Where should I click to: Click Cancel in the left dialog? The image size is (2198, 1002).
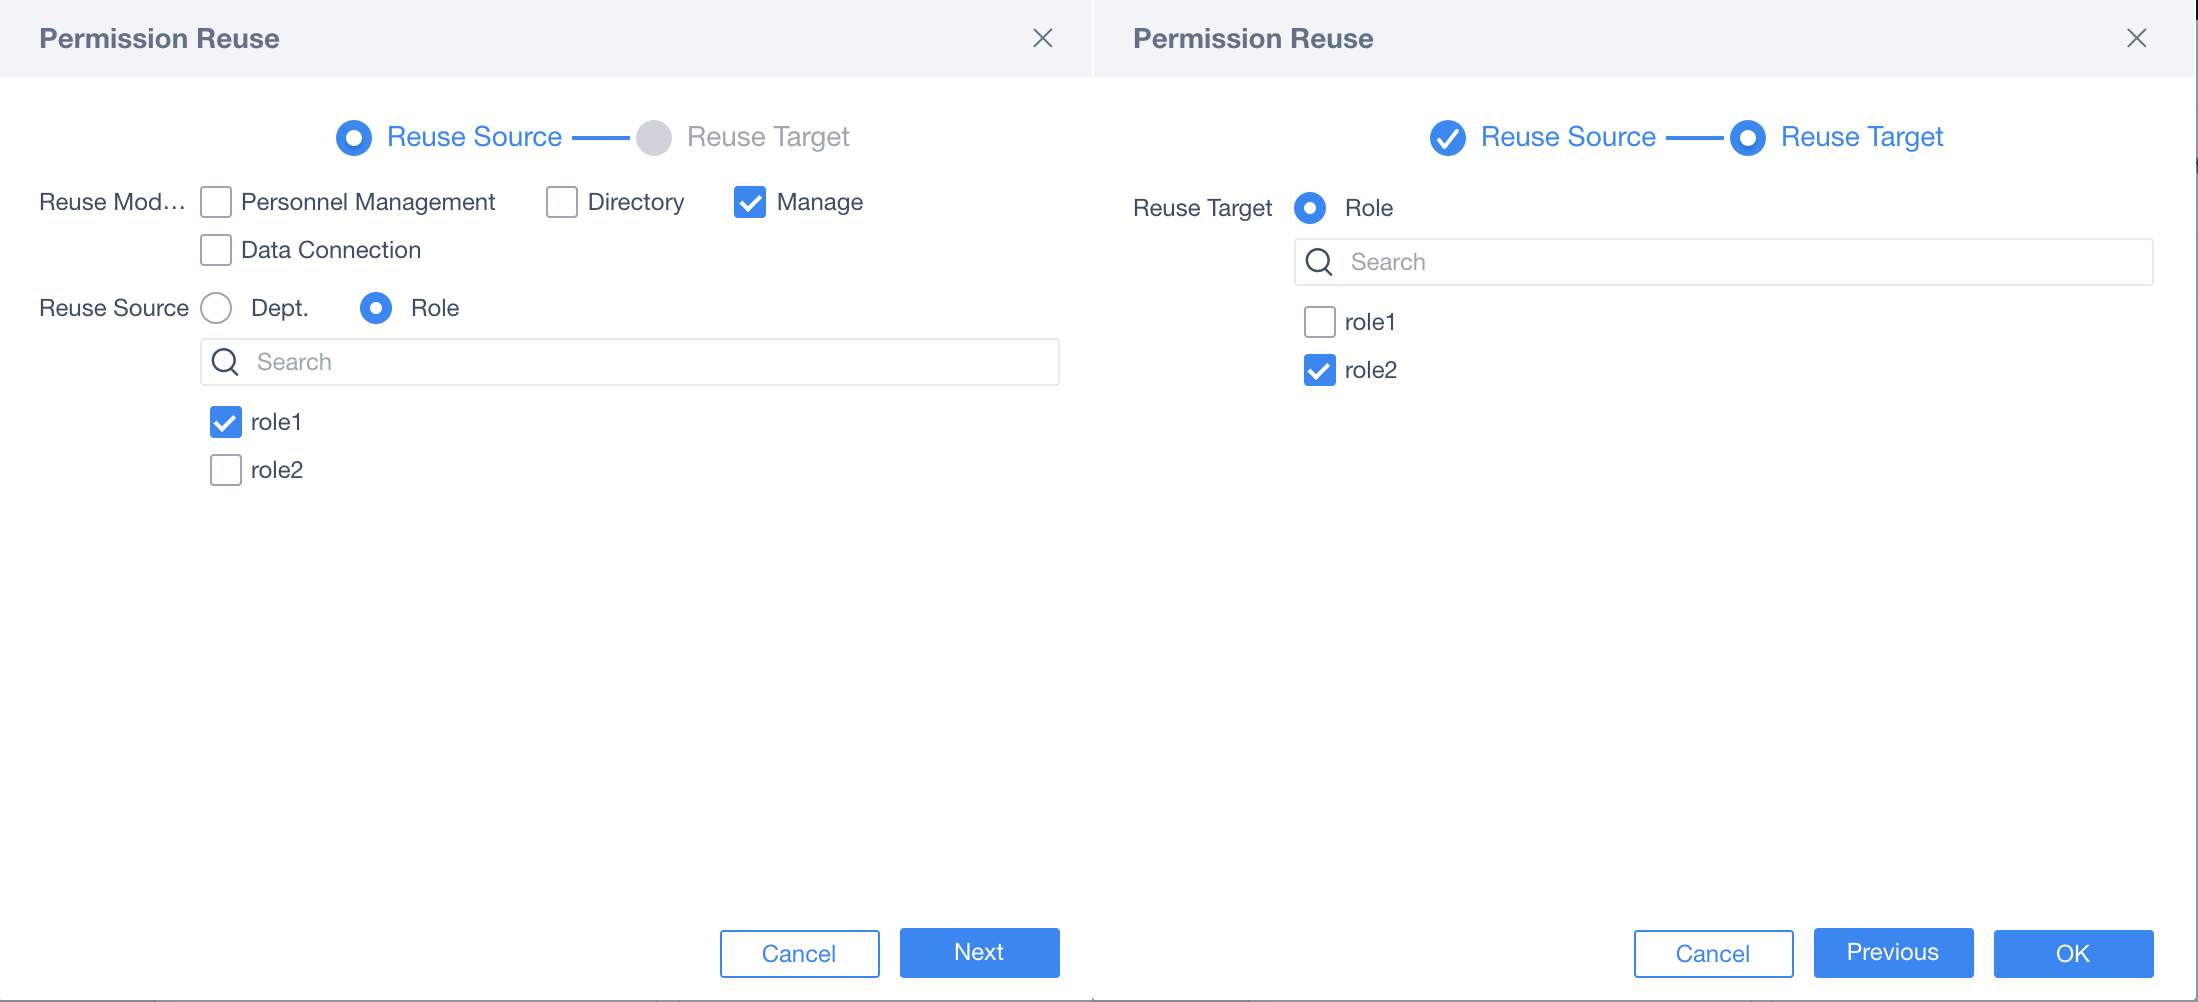[x=800, y=953]
